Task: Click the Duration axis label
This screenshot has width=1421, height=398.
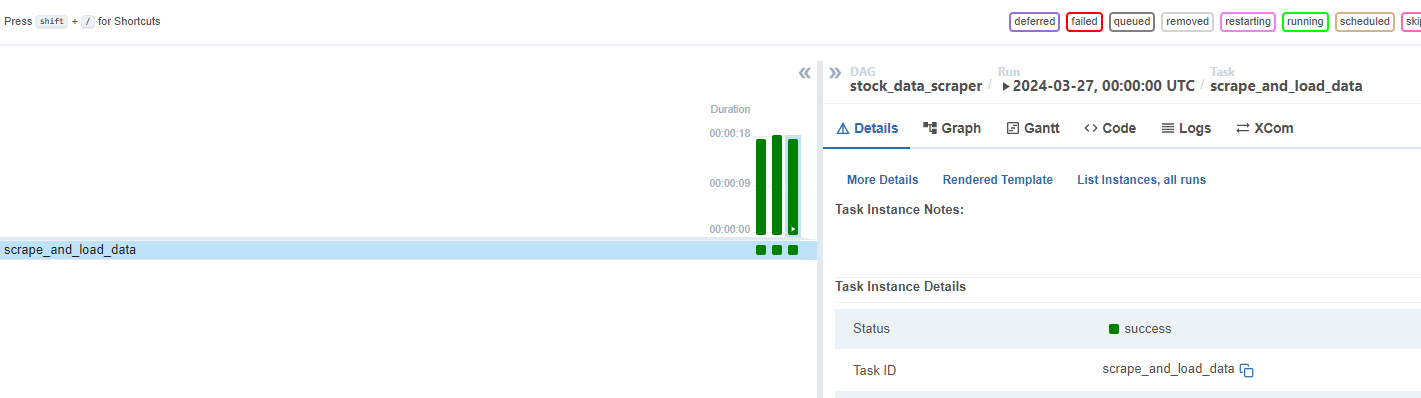Action: click(x=730, y=109)
